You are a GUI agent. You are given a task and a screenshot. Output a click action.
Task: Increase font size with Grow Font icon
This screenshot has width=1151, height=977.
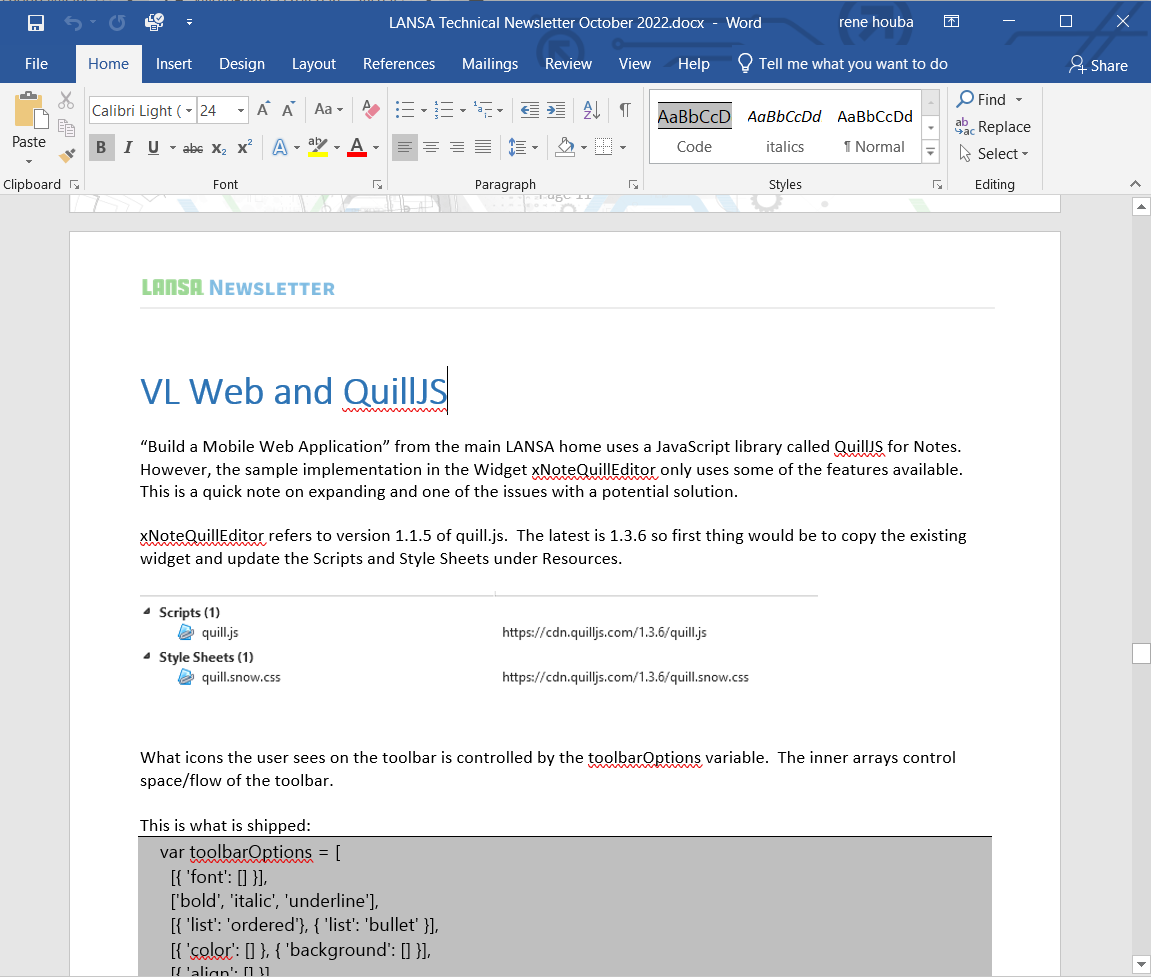[x=264, y=110]
